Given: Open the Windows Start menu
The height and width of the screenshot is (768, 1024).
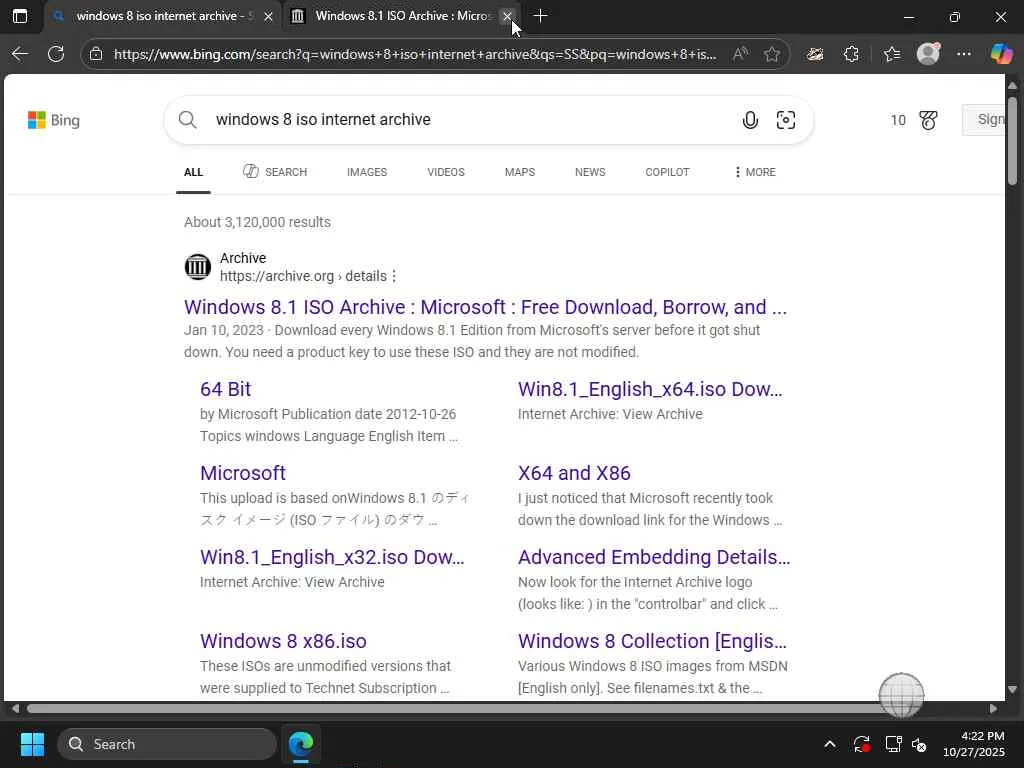Looking at the screenshot, I should 32,744.
